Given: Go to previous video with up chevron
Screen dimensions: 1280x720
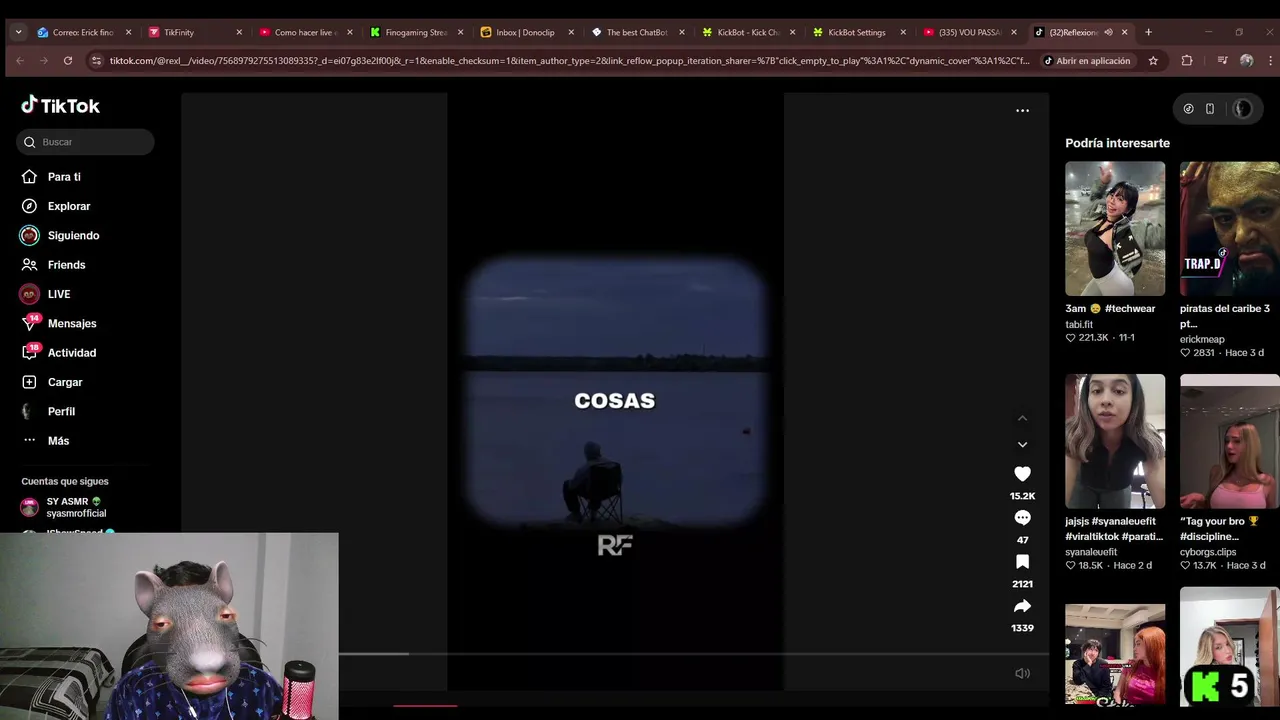Looking at the screenshot, I should tap(1022, 418).
